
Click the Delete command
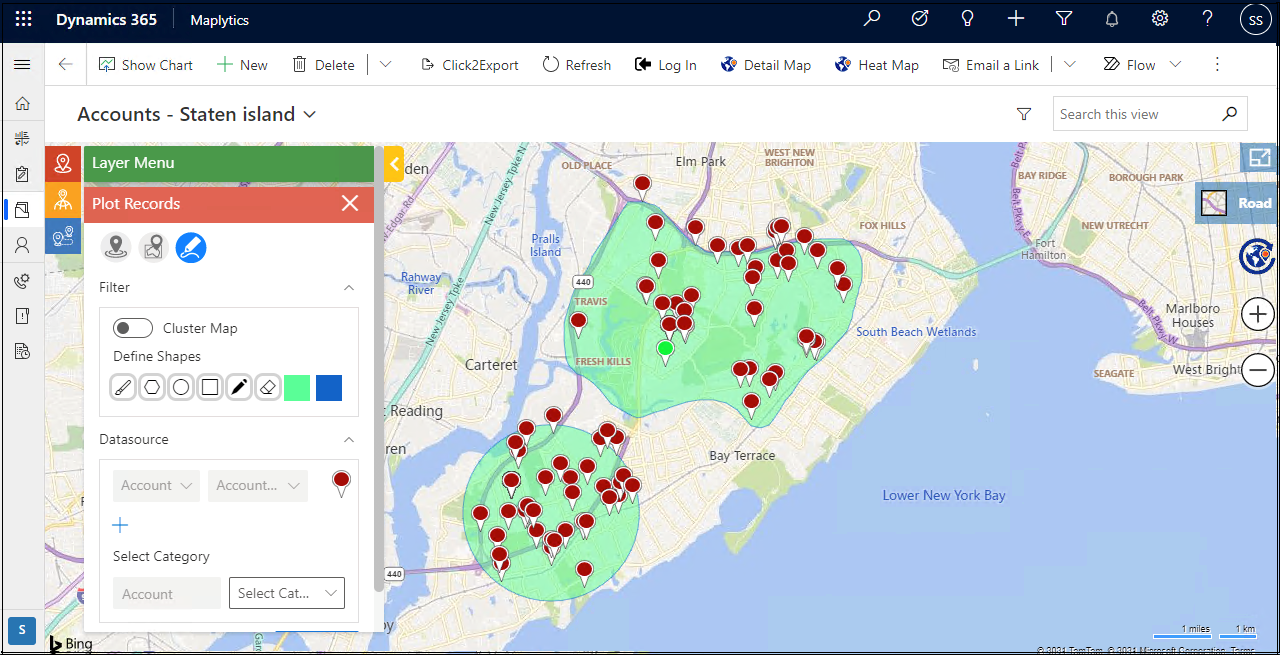pos(323,64)
